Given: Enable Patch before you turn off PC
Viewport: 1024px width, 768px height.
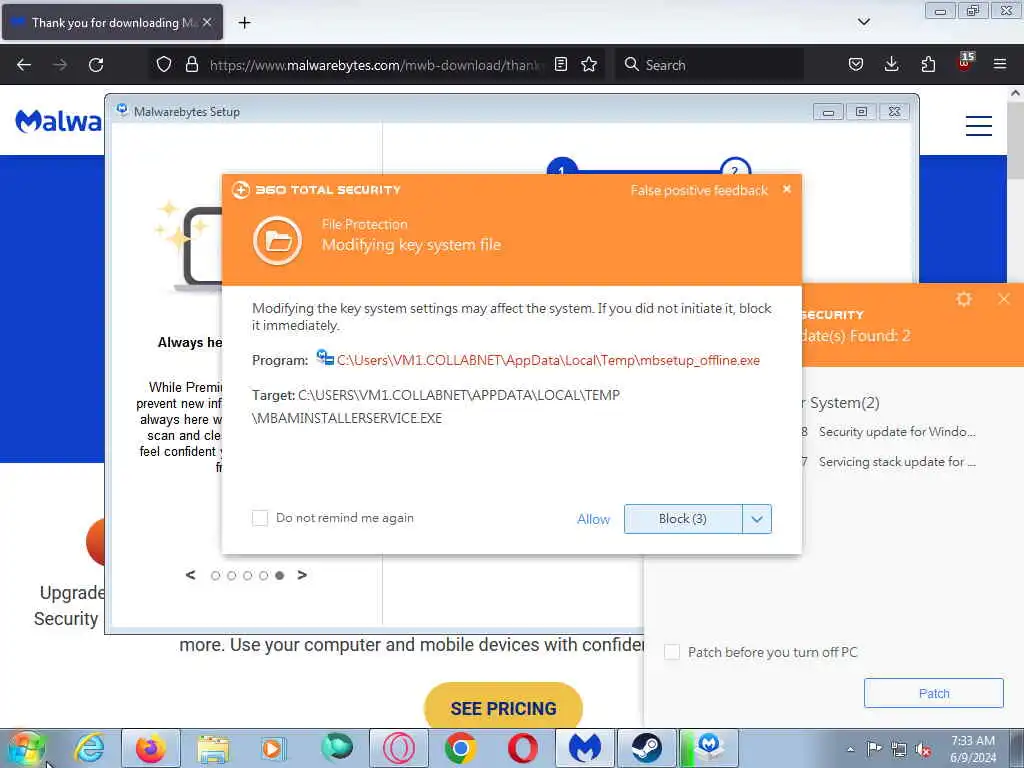Looking at the screenshot, I should [672, 652].
